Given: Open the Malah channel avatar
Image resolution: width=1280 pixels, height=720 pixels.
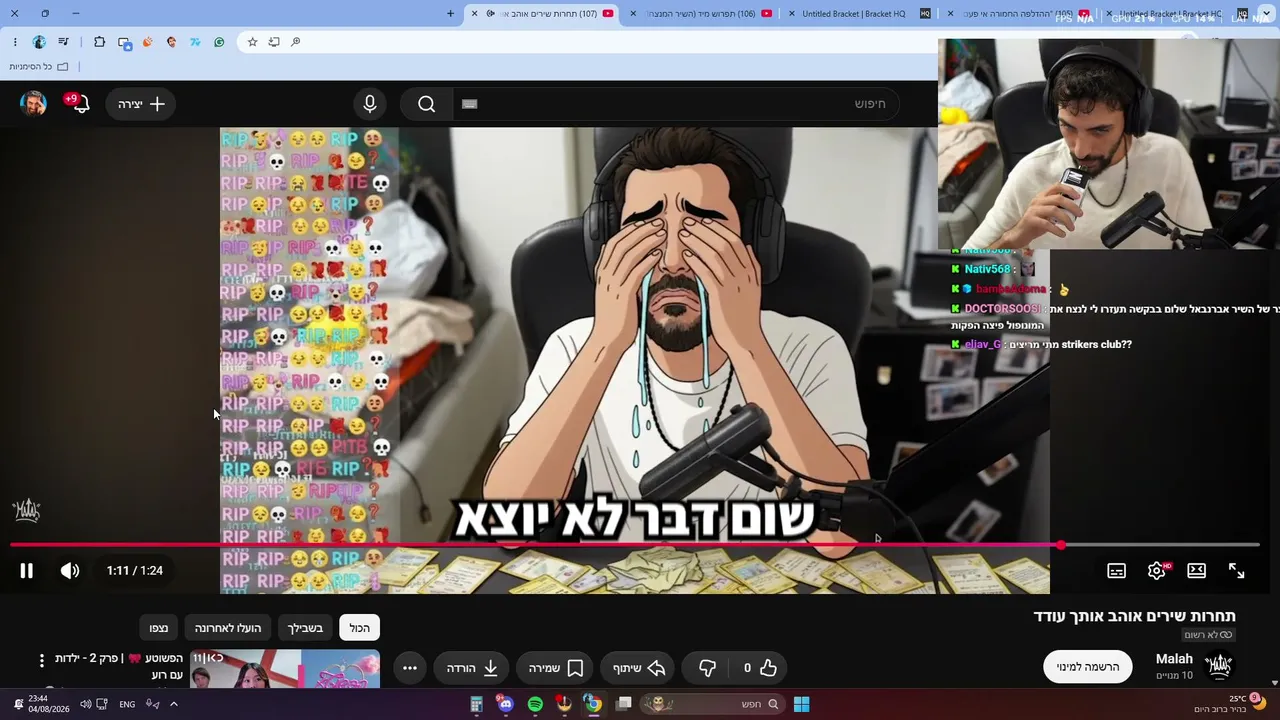Looking at the screenshot, I should point(1218,665).
